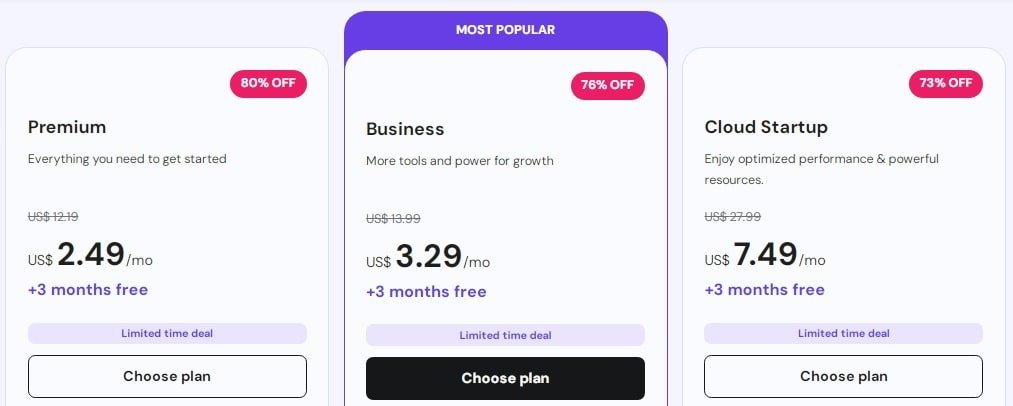Click the Business plan heading
This screenshot has height=406, width=1013.
point(405,129)
